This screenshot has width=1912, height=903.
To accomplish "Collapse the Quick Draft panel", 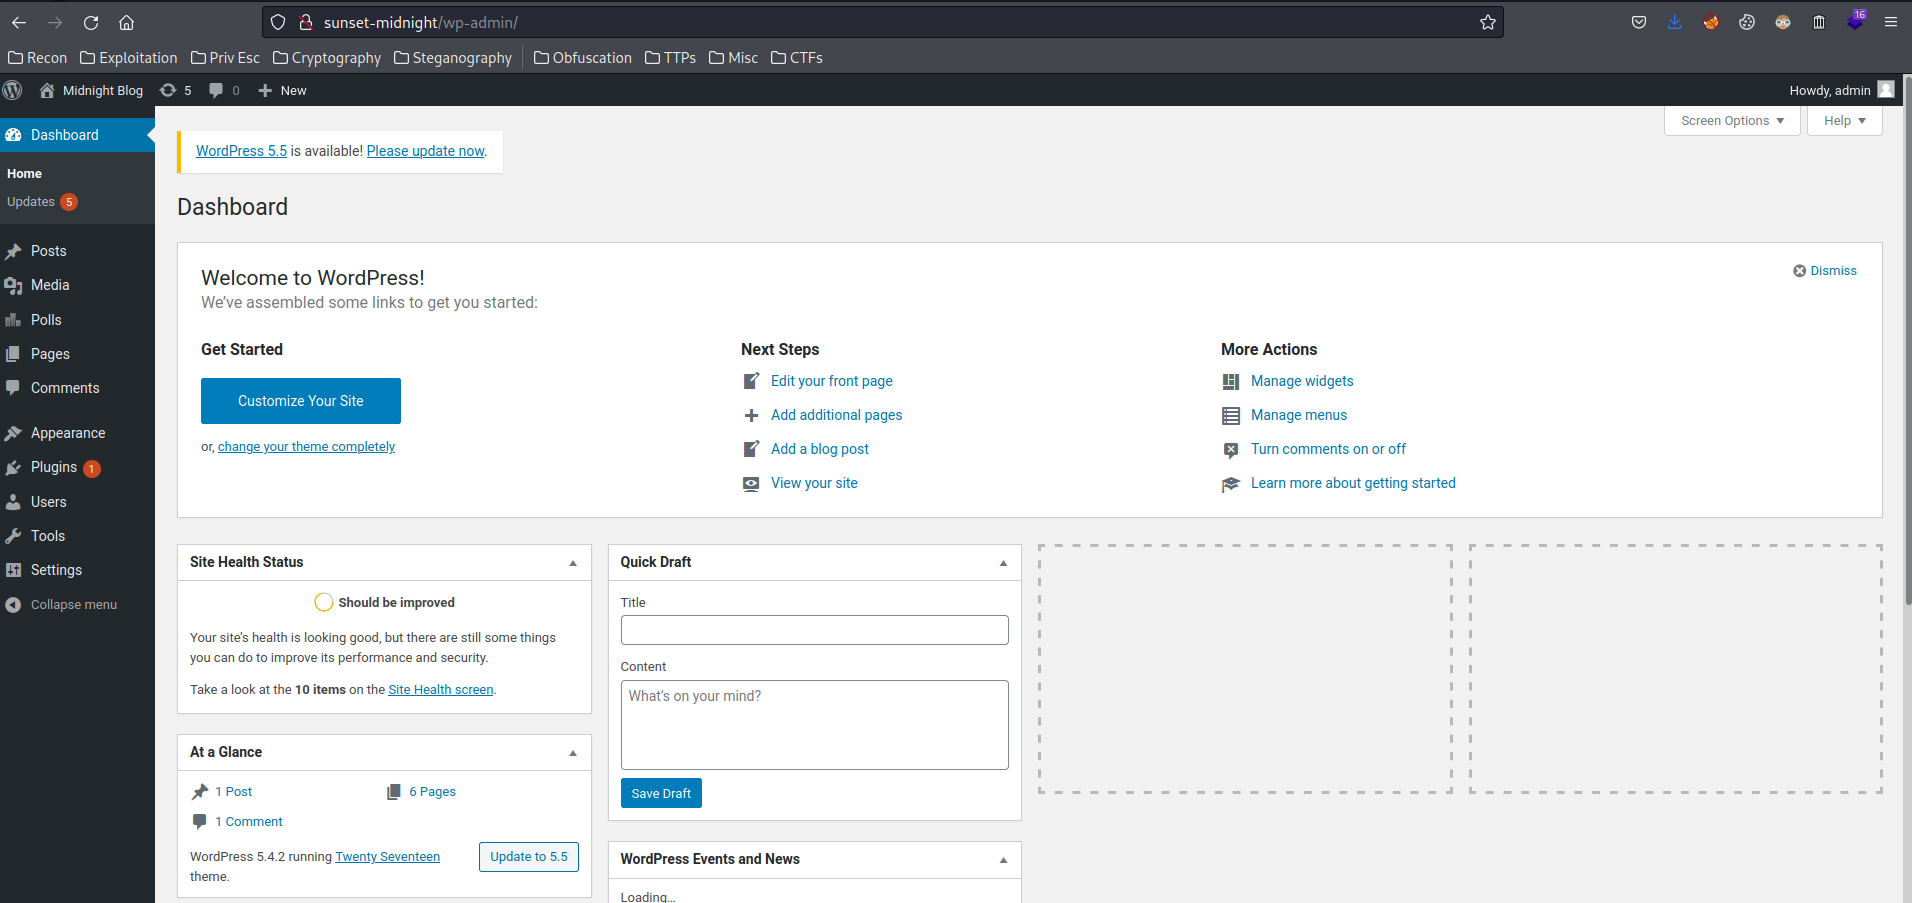I will (x=1003, y=563).
